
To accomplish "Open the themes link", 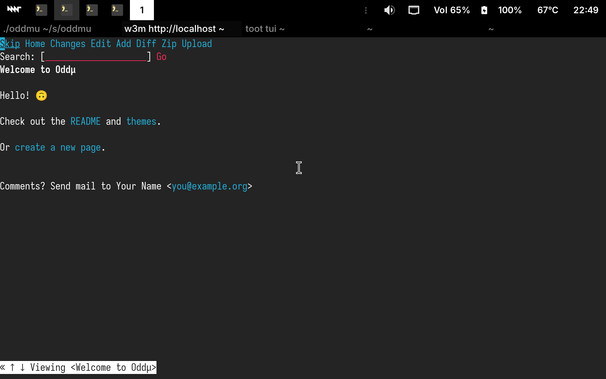I will tap(141, 121).
